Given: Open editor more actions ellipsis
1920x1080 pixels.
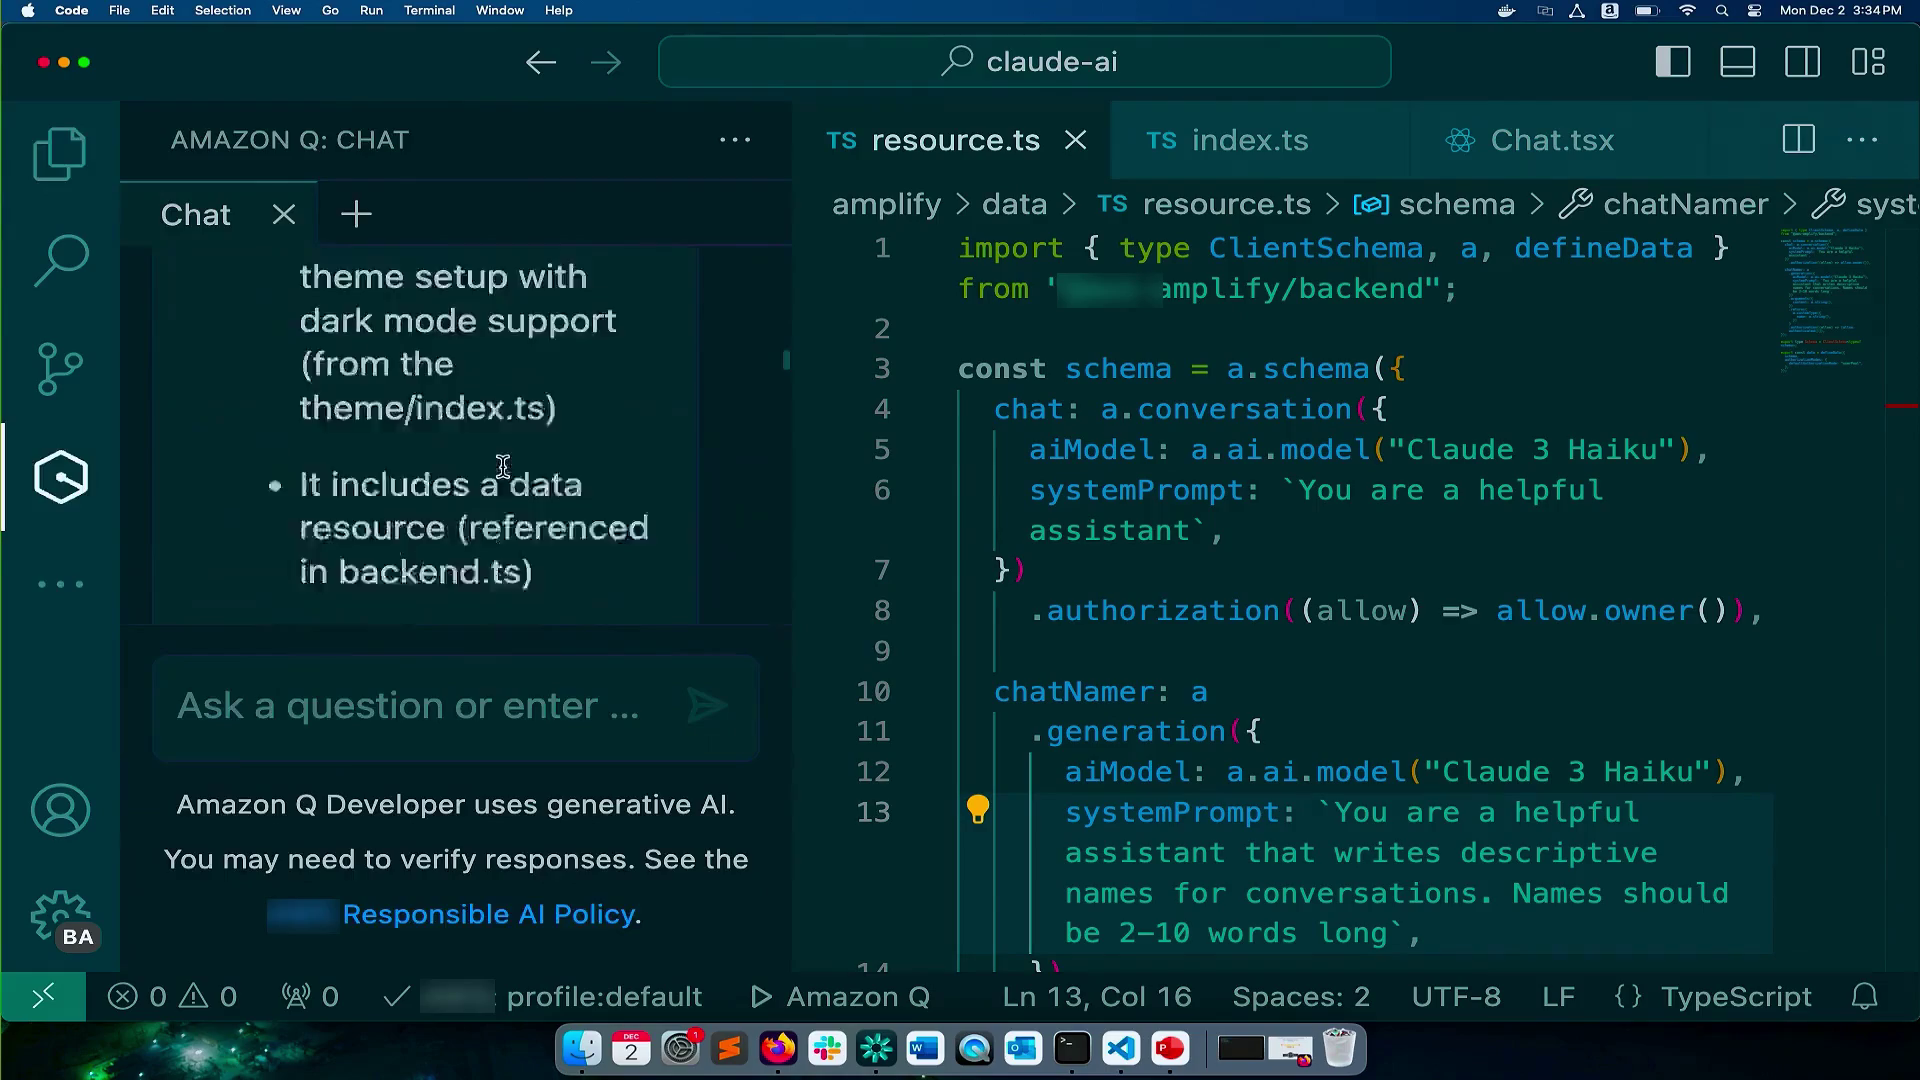Looking at the screenshot, I should [x=1862, y=140].
